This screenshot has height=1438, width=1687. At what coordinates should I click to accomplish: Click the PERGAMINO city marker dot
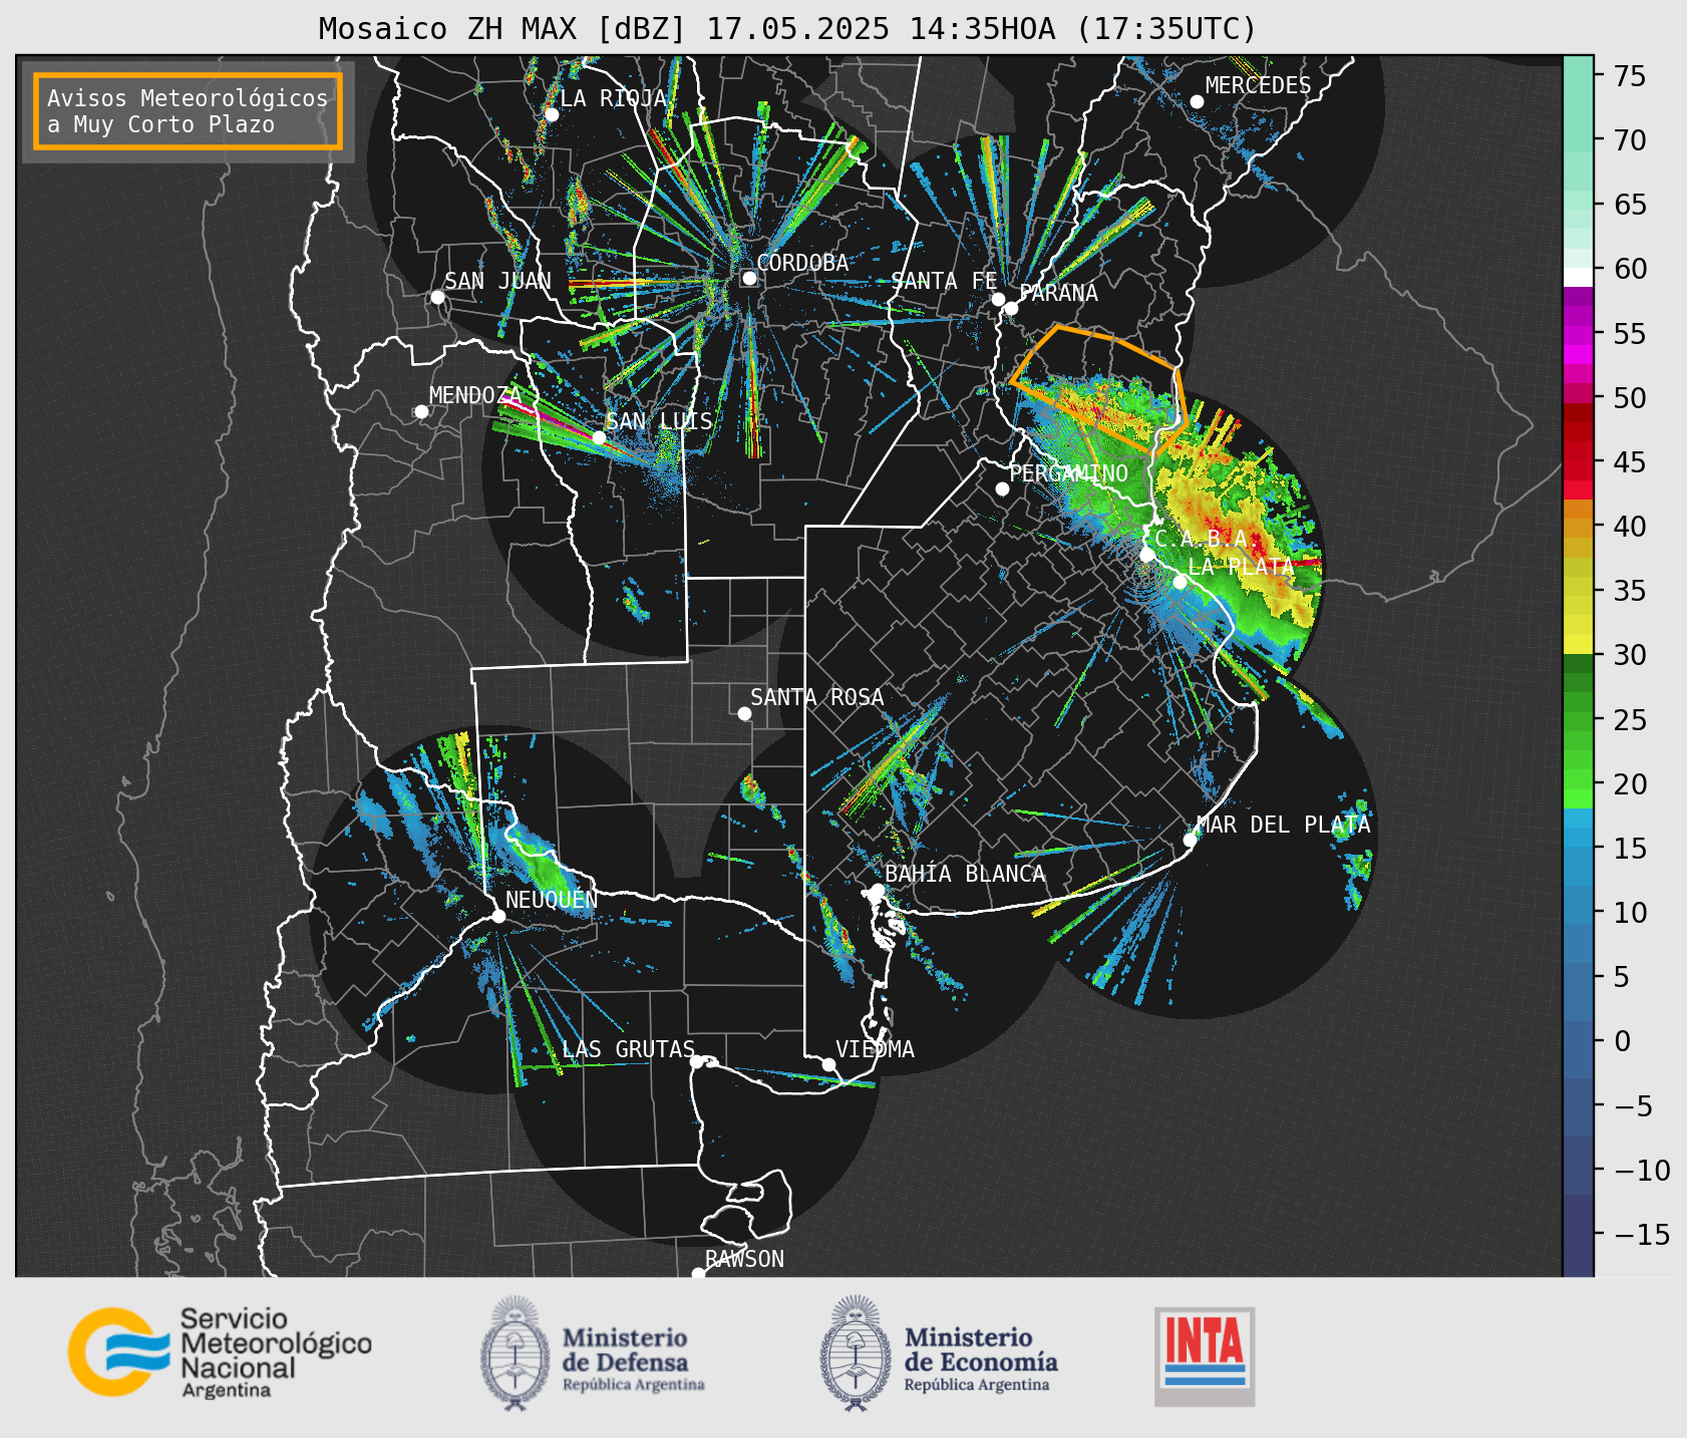pyautogui.click(x=1002, y=489)
